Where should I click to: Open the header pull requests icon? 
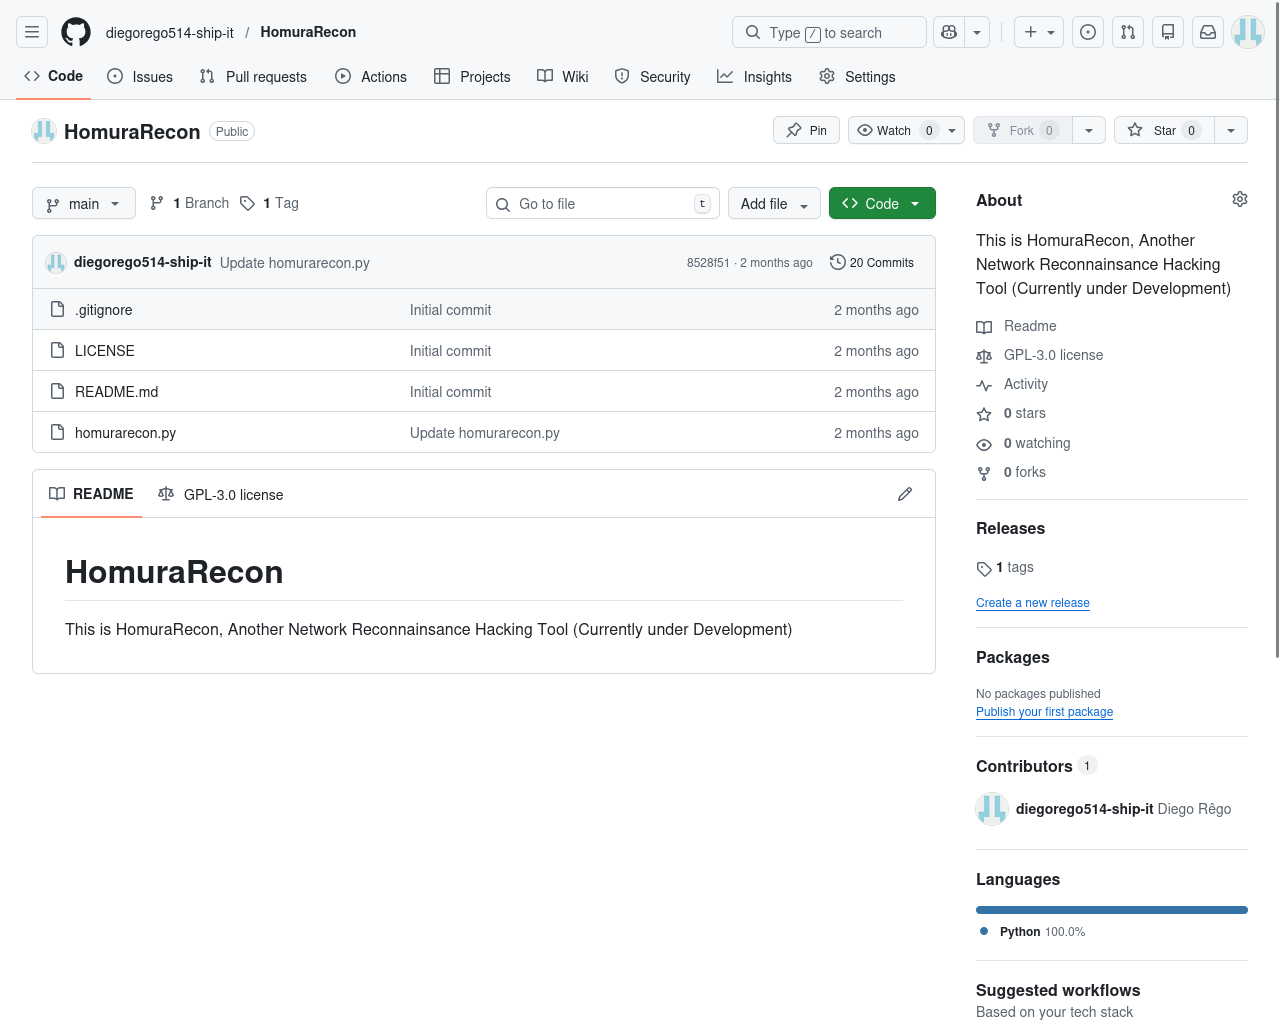(x=1128, y=32)
